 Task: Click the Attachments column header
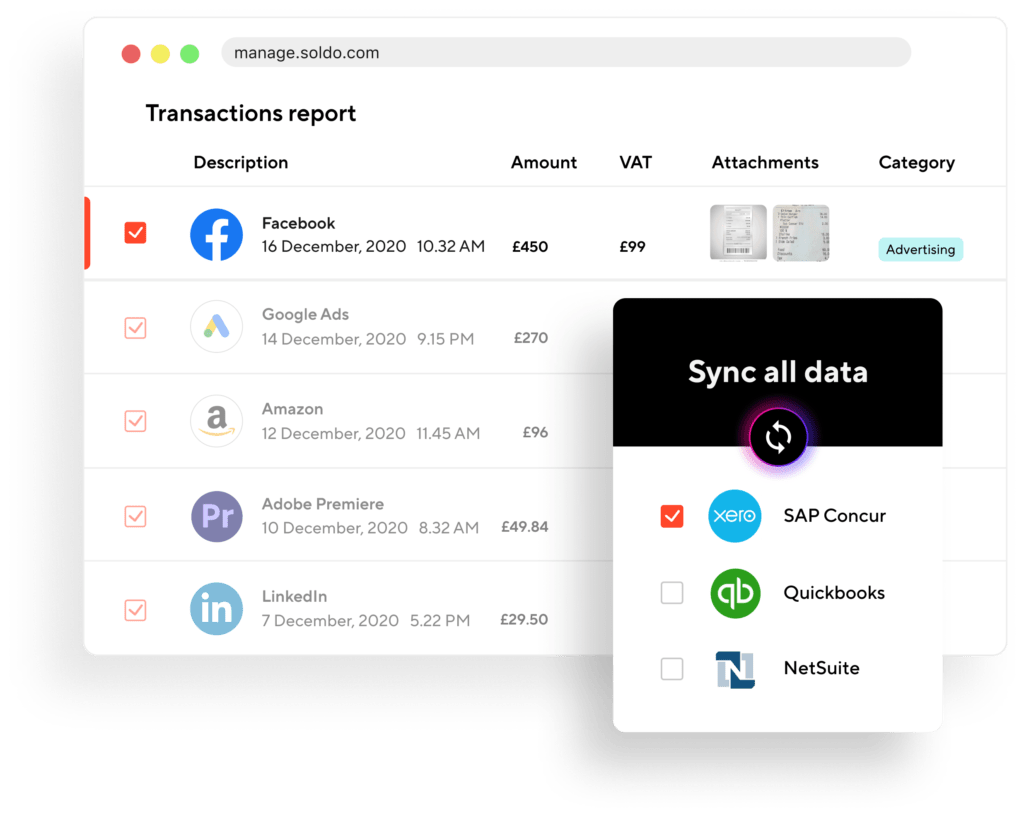[x=765, y=163]
